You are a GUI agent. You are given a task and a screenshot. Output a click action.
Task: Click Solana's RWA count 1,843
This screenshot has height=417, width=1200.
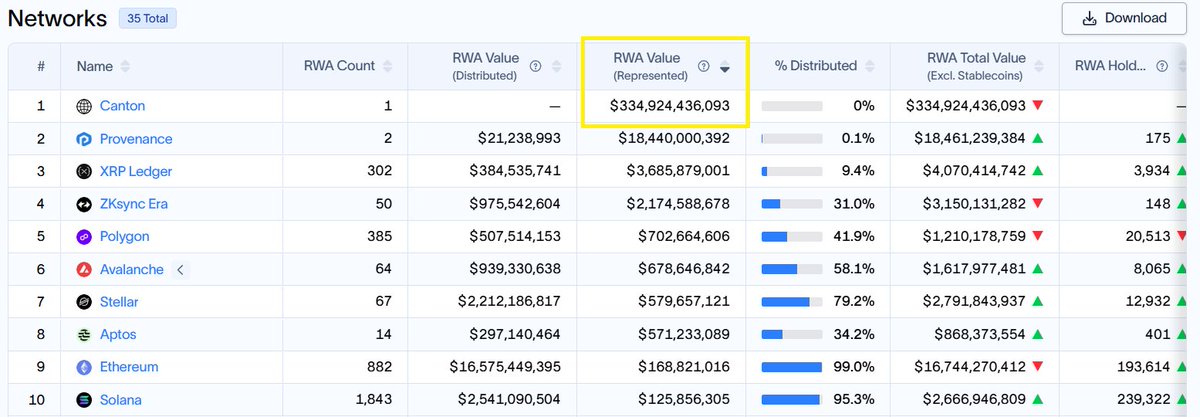[x=373, y=400]
